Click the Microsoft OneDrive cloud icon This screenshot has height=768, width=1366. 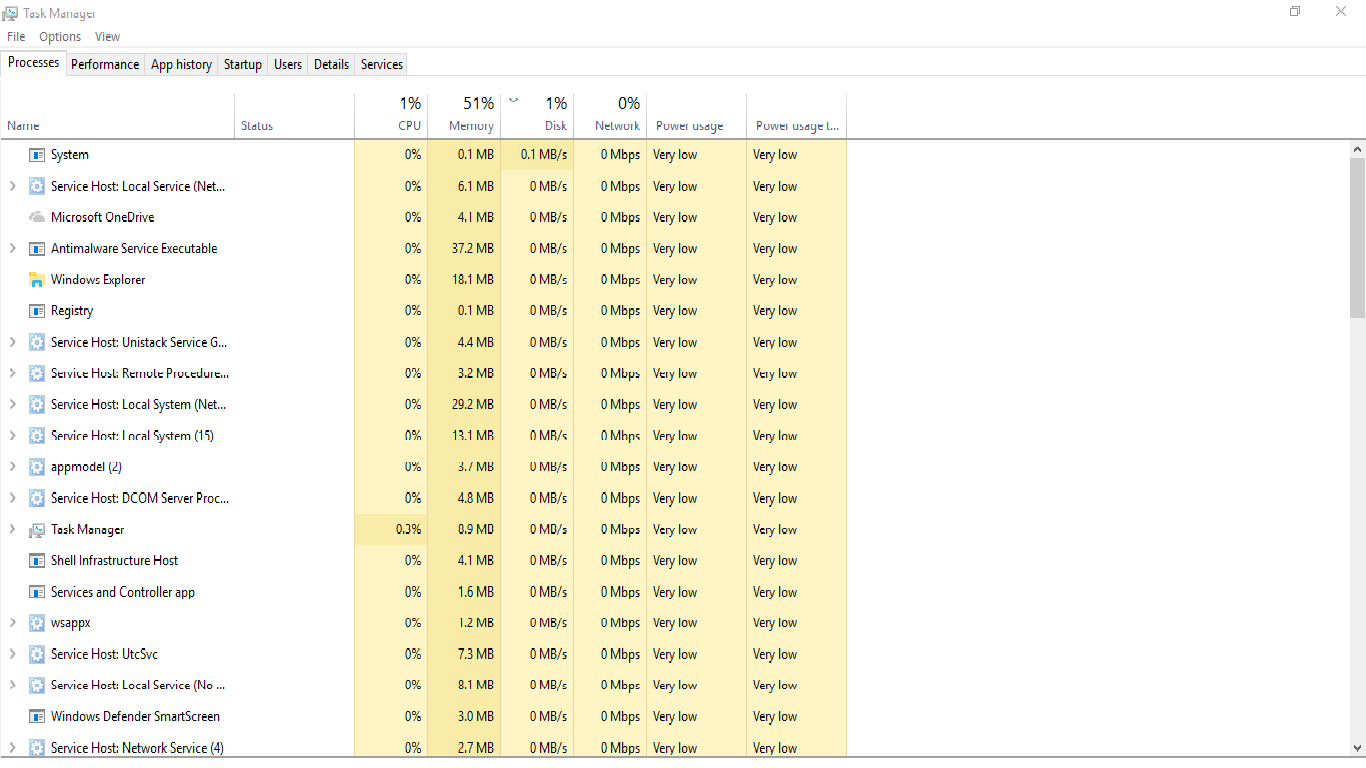[37, 217]
